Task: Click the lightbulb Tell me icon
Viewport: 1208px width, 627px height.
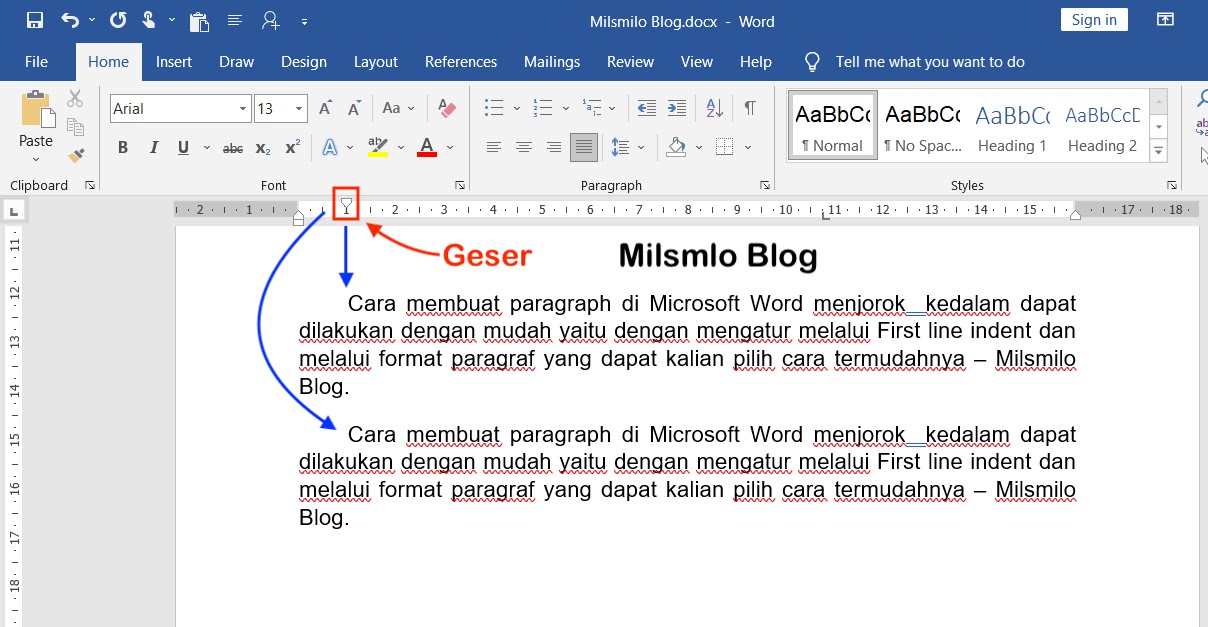Action: click(813, 61)
